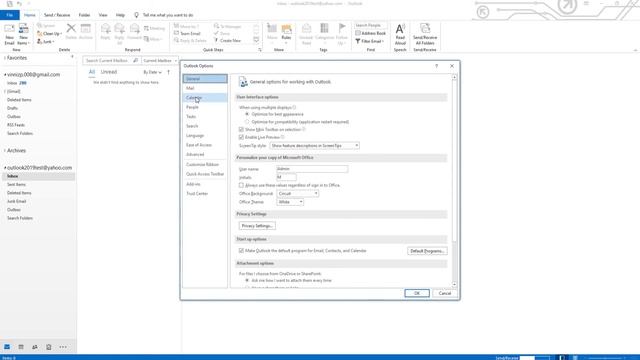Click the Privacy Settings button
Image resolution: width=640 pixels, height=360 pixels.
257,226
